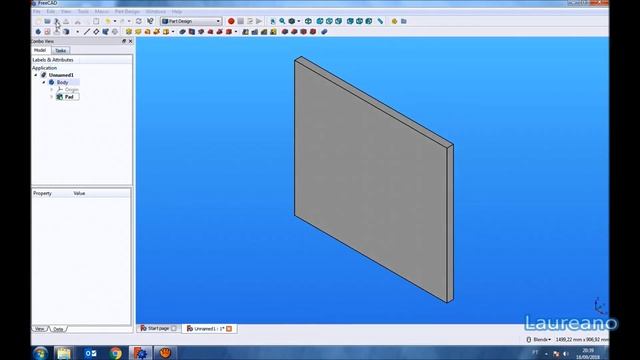
Task: Switch to the Rear view cube icon
Action: 350,21
